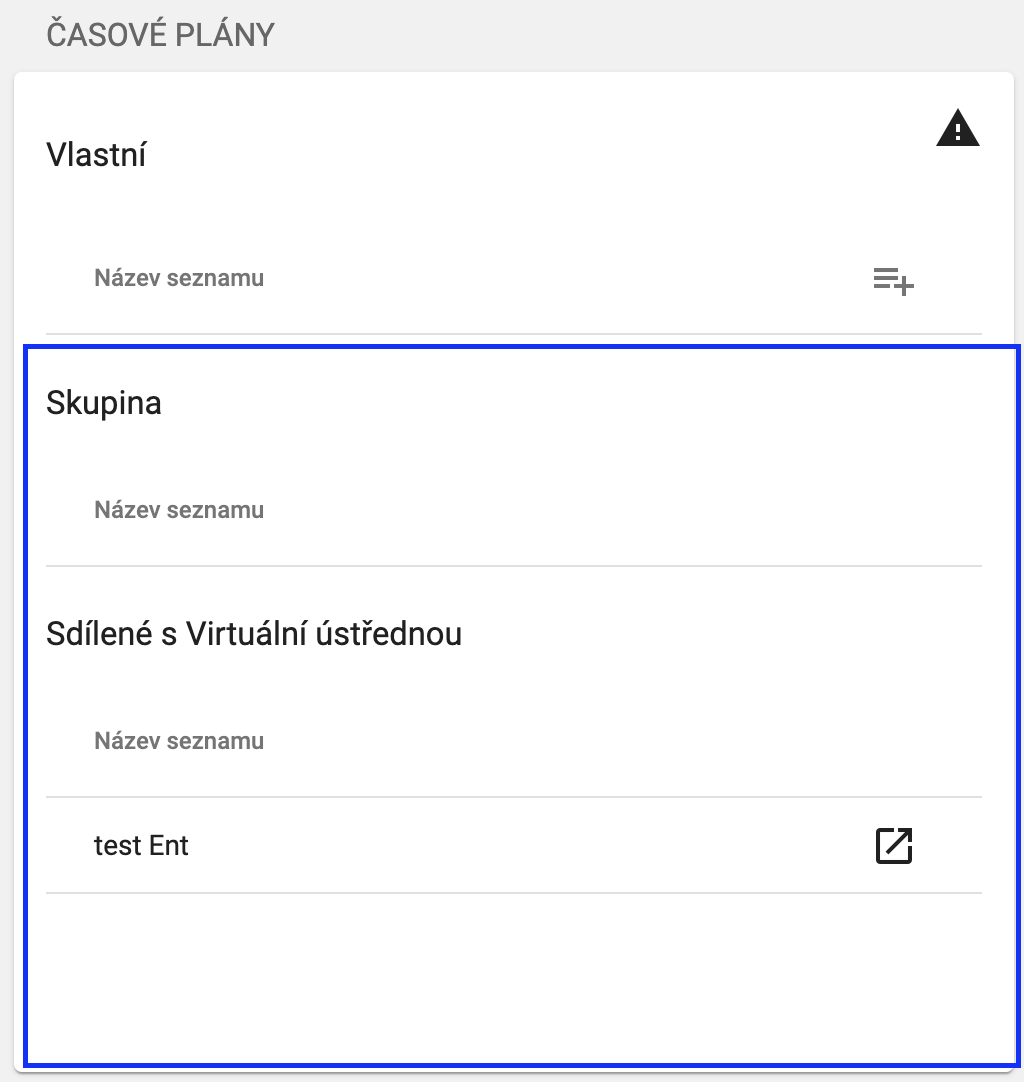Viewport: 1024px width, 1082px height.
Task: Click the "Vlastní" section heading
Action: pos(96,156)
